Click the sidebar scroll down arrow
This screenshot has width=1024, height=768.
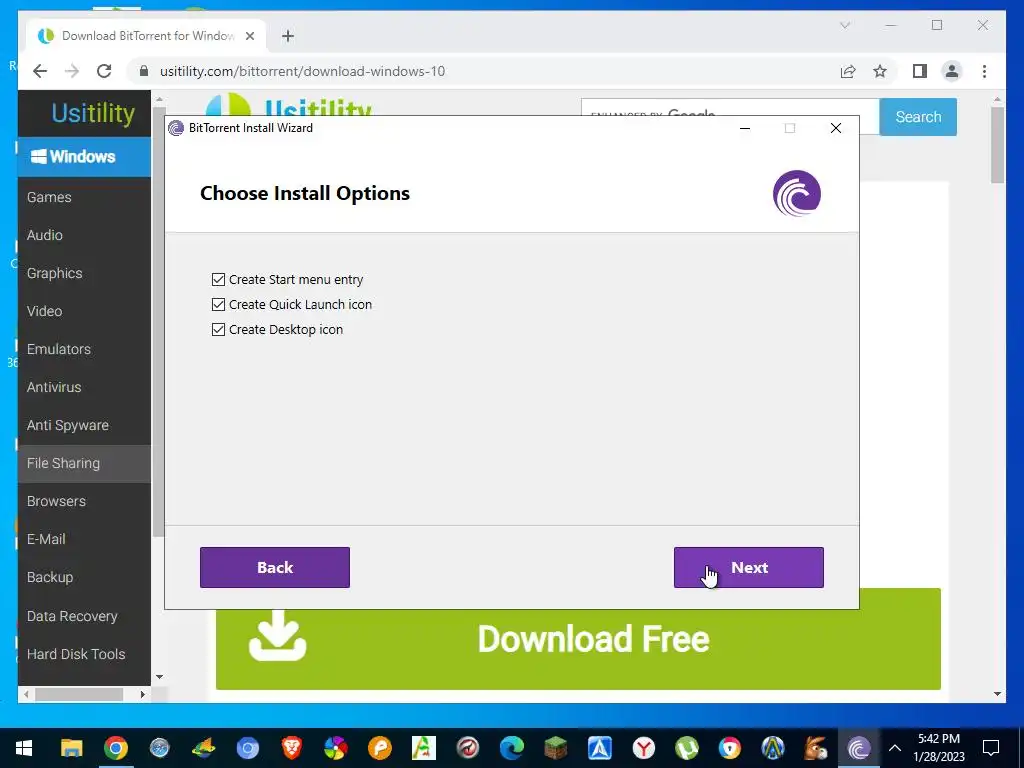click(159, 677)
